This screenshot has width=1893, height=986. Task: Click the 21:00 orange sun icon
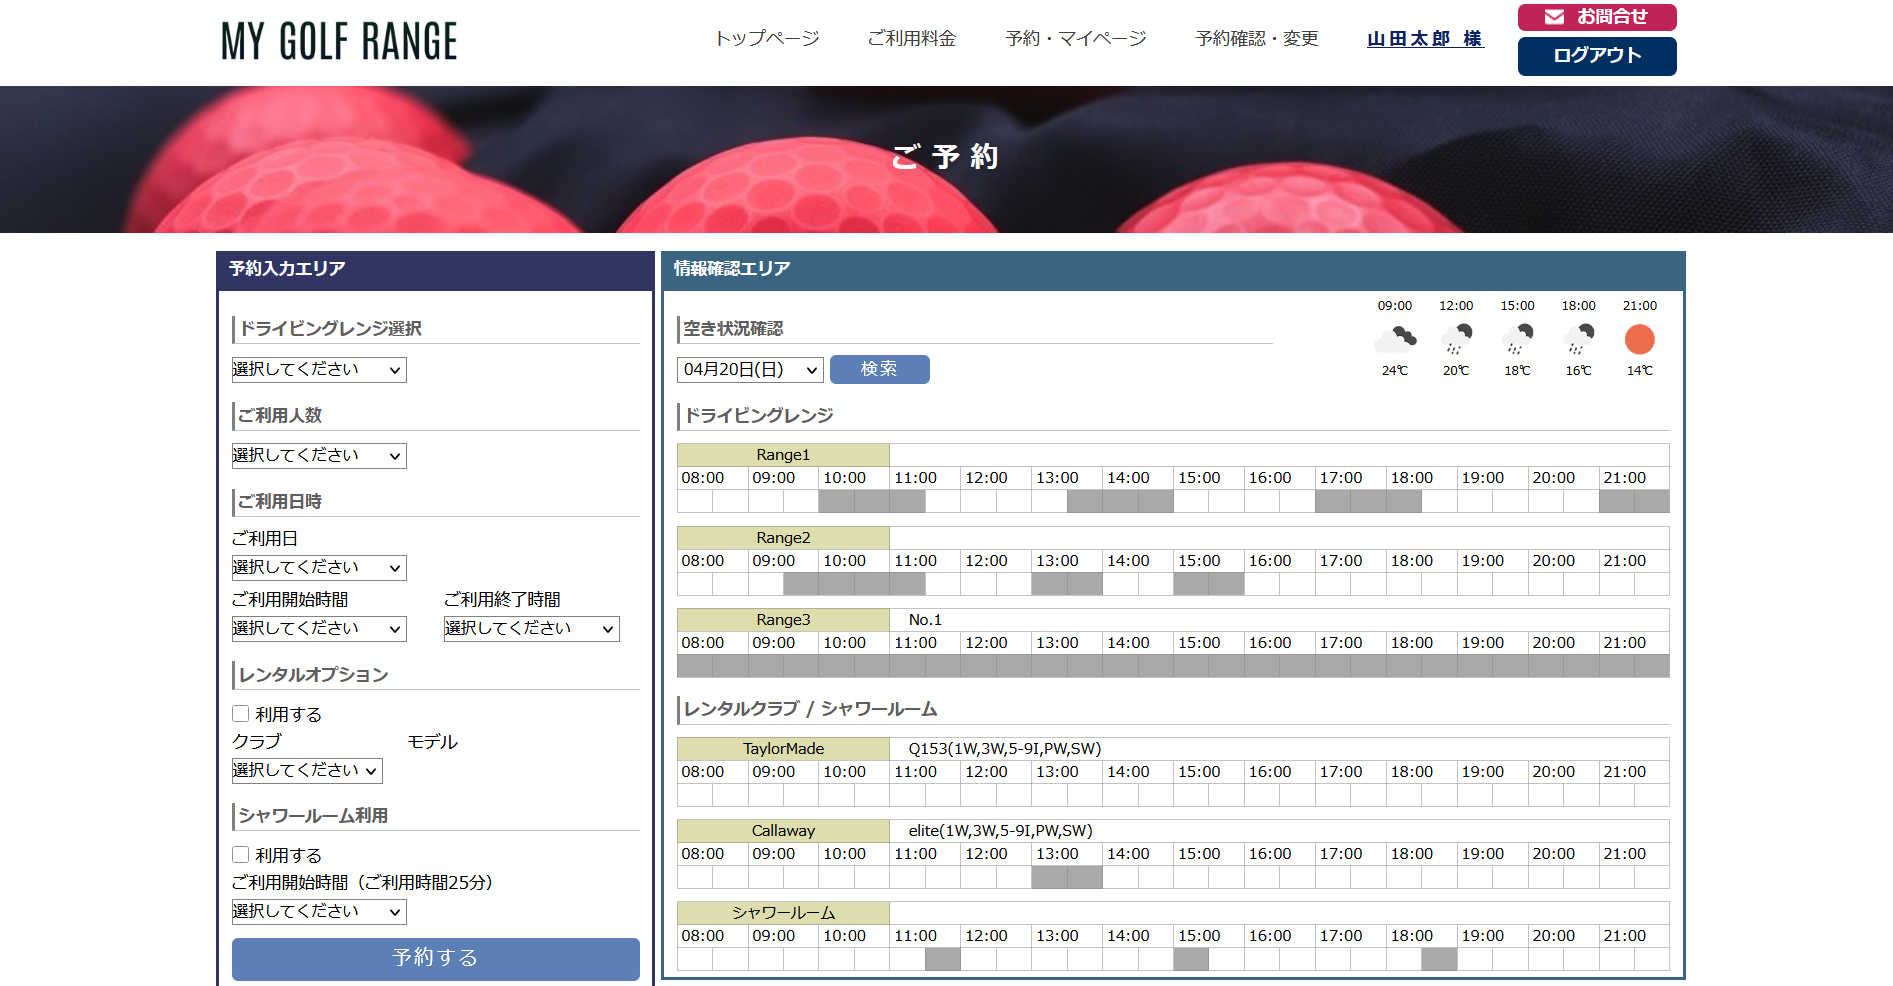[1639, 340]
